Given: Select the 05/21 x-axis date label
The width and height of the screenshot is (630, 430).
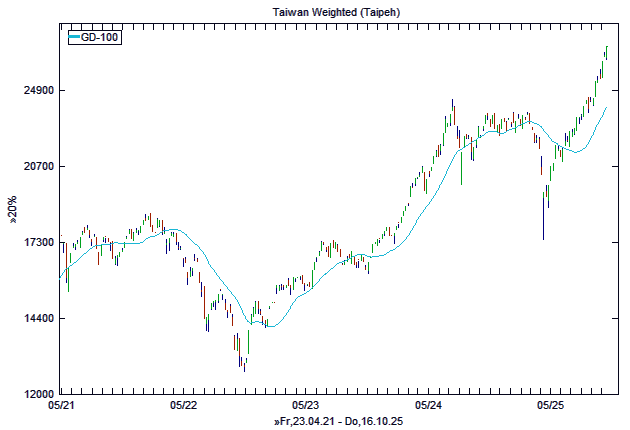Looking at the screenshot, I should click(x=61, y=406).
